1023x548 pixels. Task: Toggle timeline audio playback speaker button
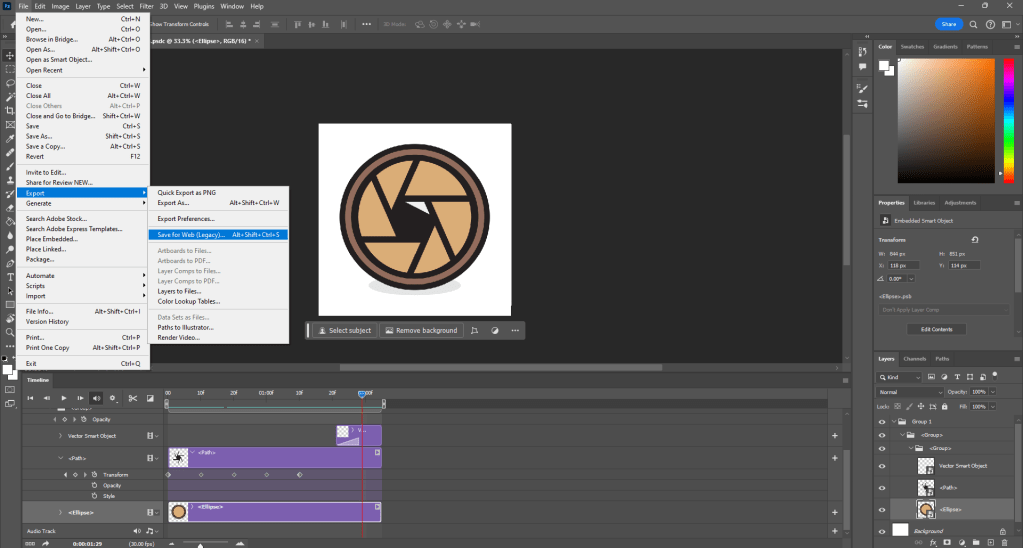click(x=96, y=398)
